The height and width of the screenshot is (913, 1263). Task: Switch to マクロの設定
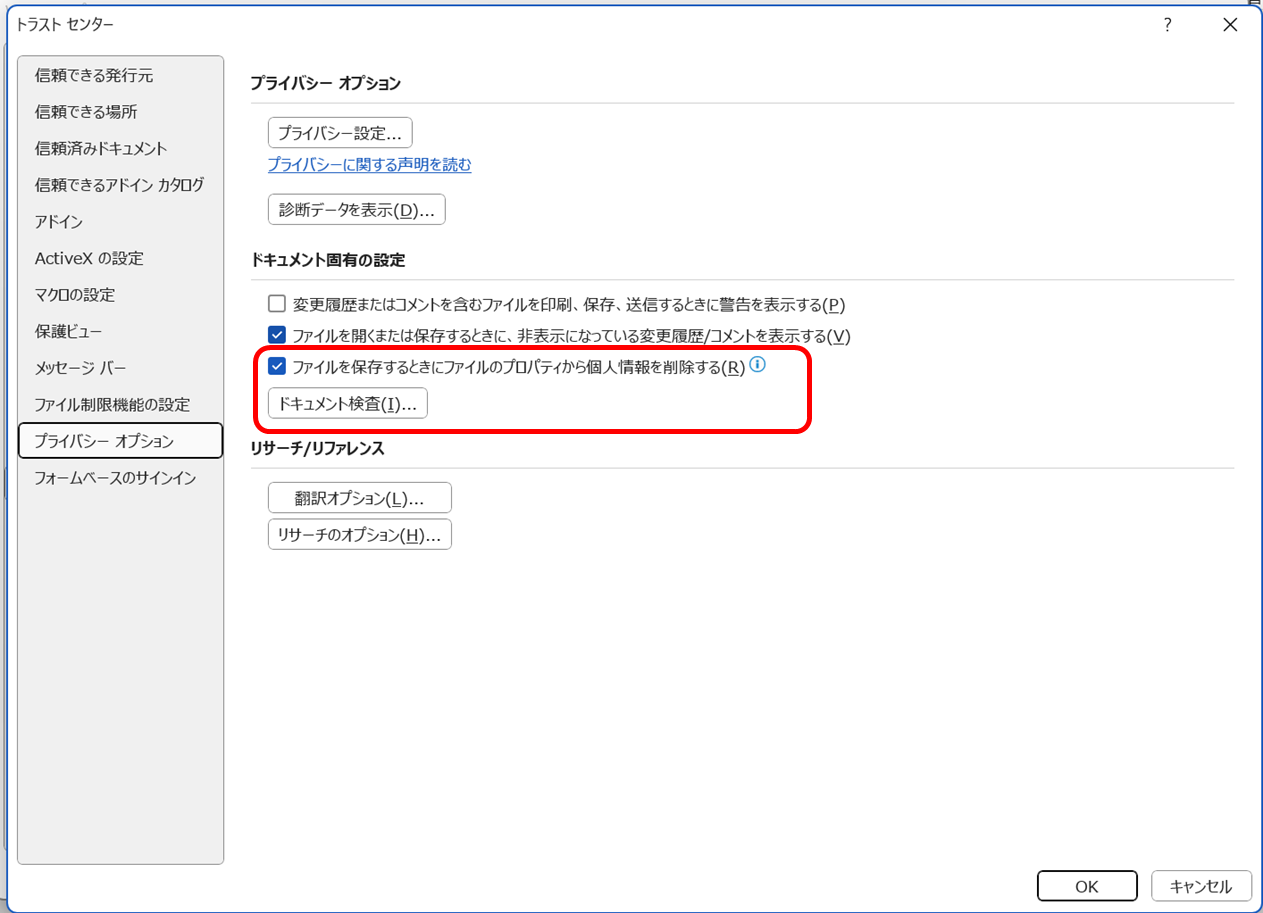click(120, 295)
